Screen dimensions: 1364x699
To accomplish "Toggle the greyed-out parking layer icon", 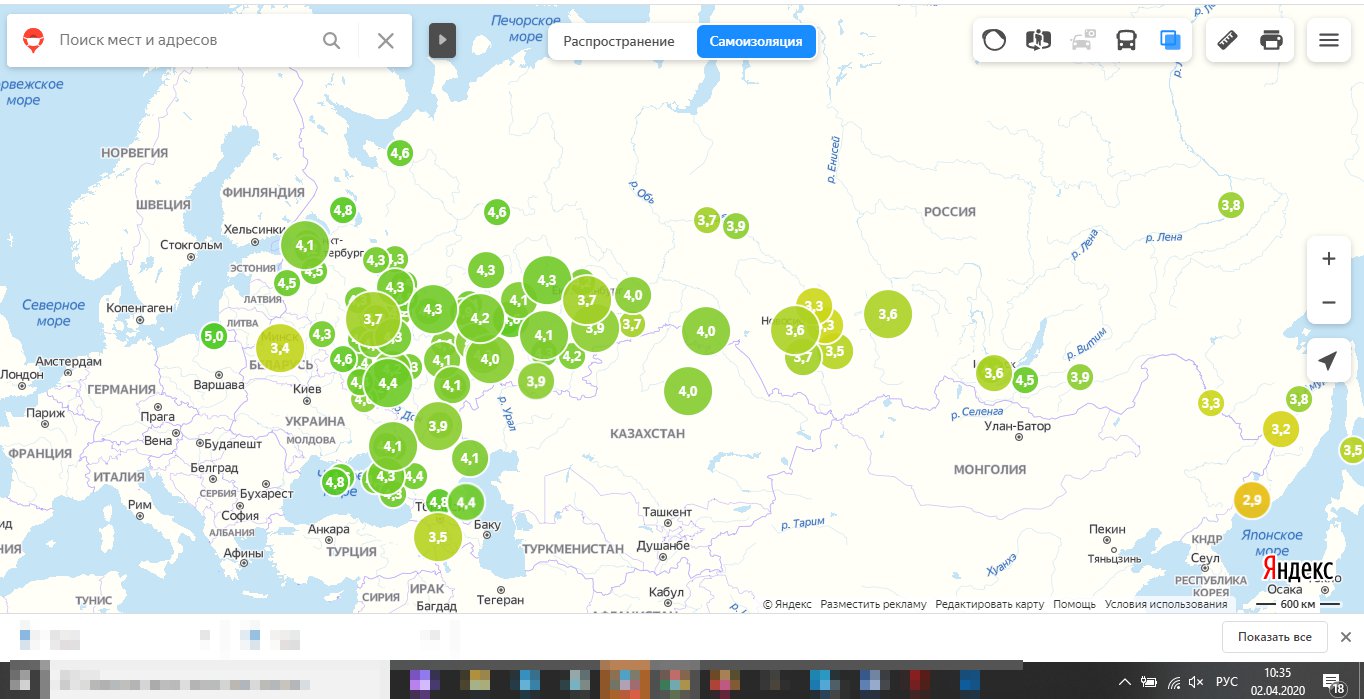I will coord(1082,41).
